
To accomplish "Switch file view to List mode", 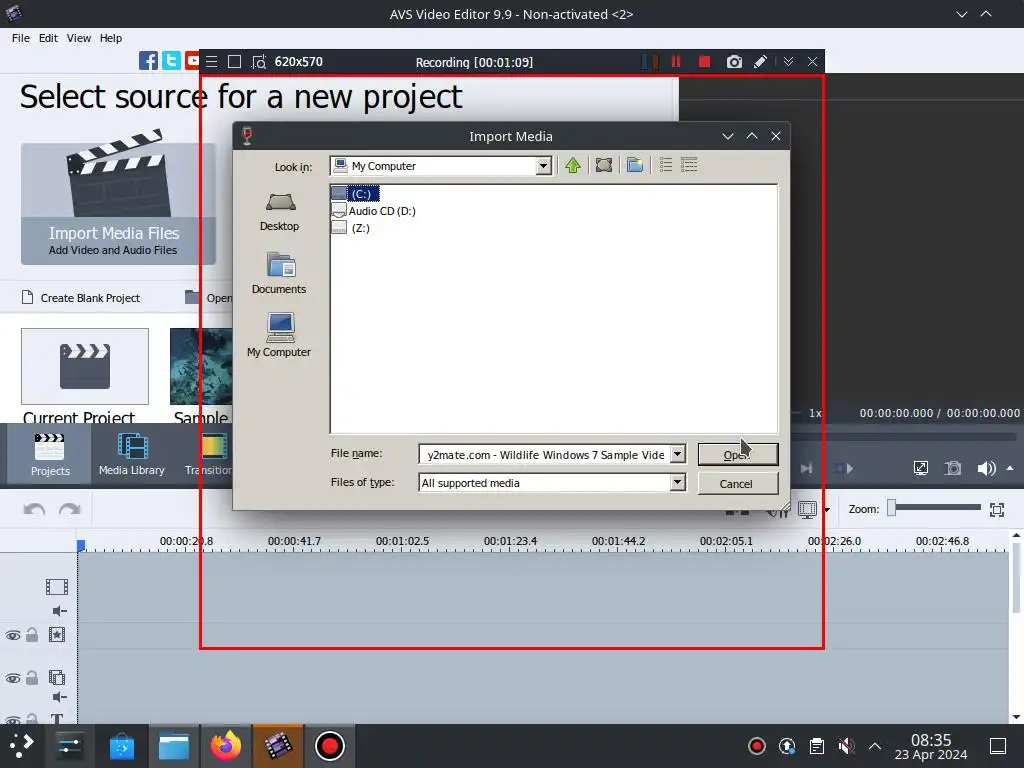I will [x=665, y=165].
